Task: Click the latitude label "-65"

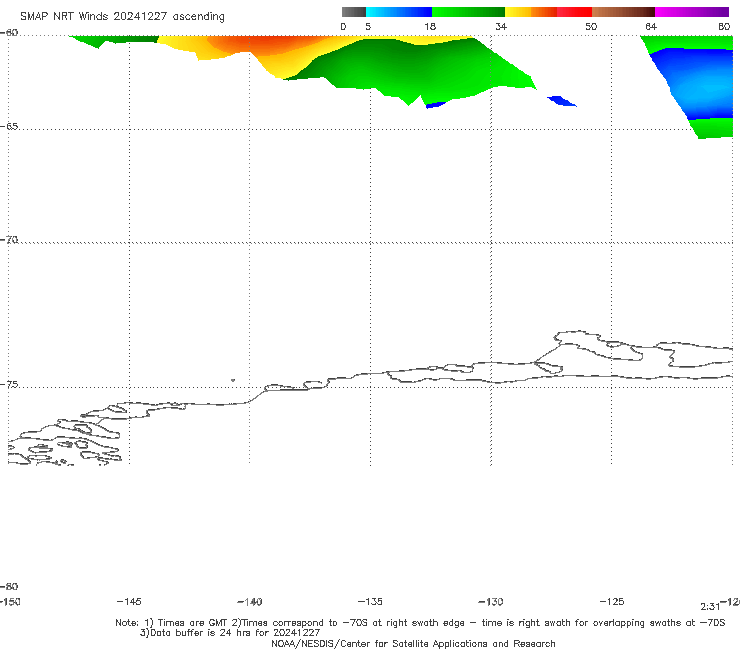Action: coord(9,127)
